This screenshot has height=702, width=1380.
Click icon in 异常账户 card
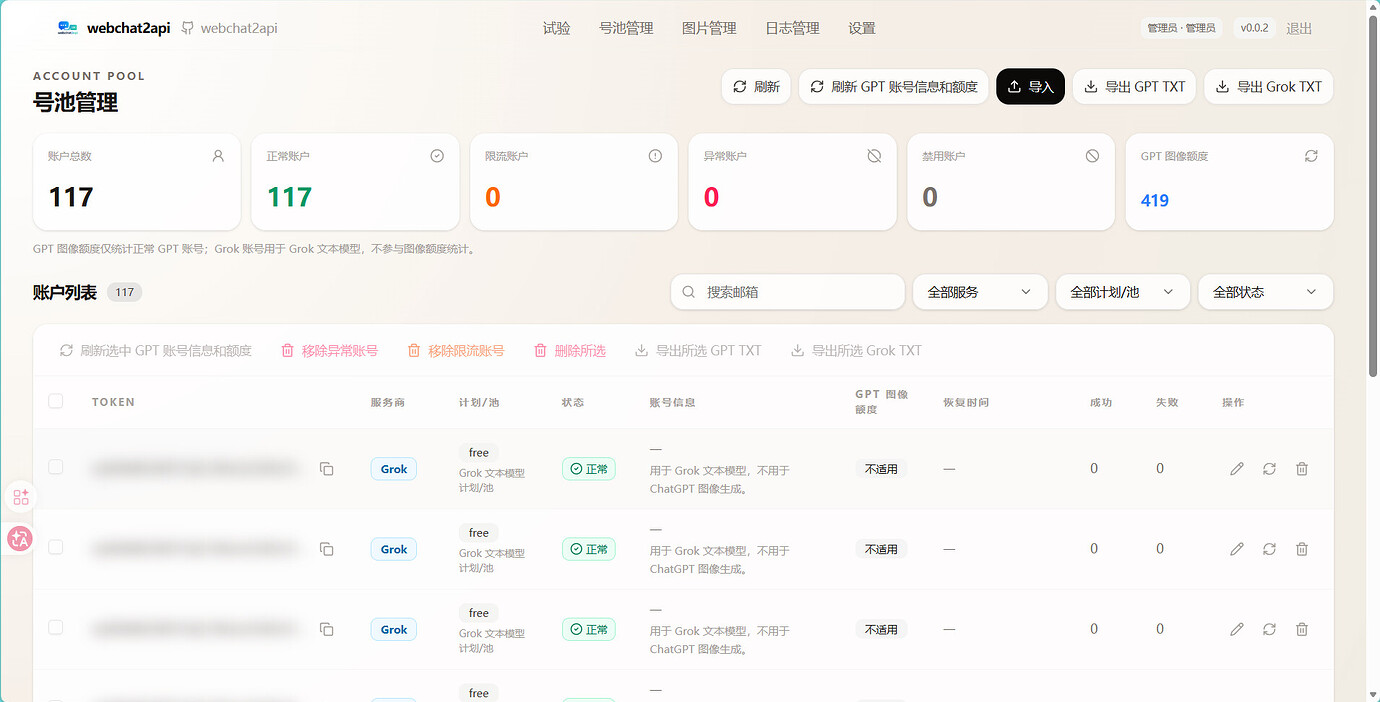pyautogui.click(x=874, y=156)
